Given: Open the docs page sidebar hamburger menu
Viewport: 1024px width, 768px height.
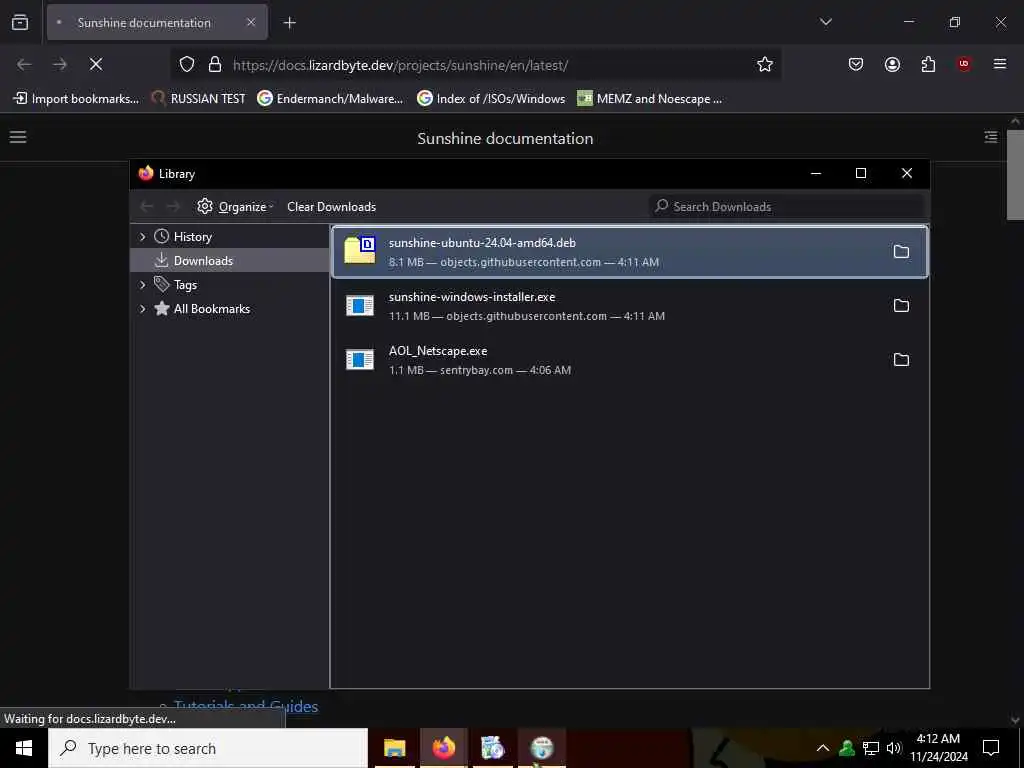Looking at the screenshot, I should (x=18, y=136).
